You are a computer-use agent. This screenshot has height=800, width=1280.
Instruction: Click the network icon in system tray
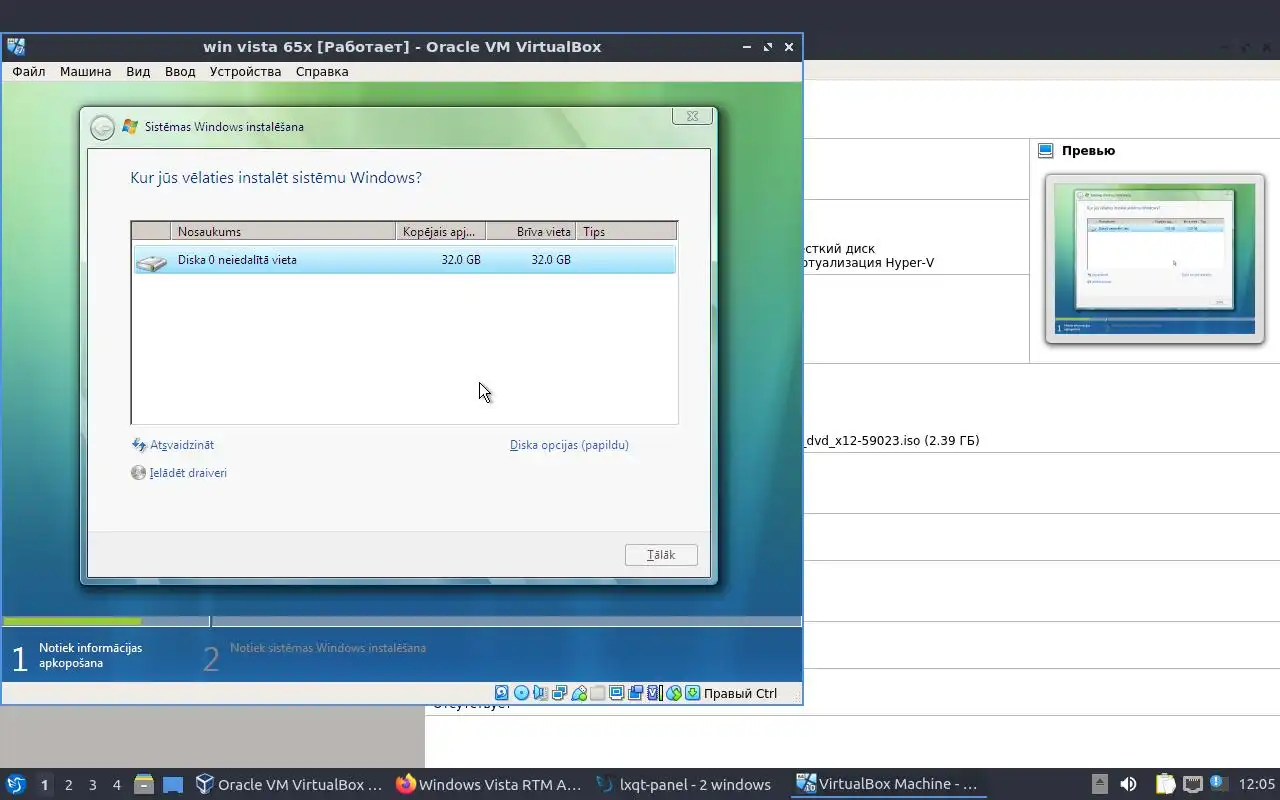[x=1192, y=784]
